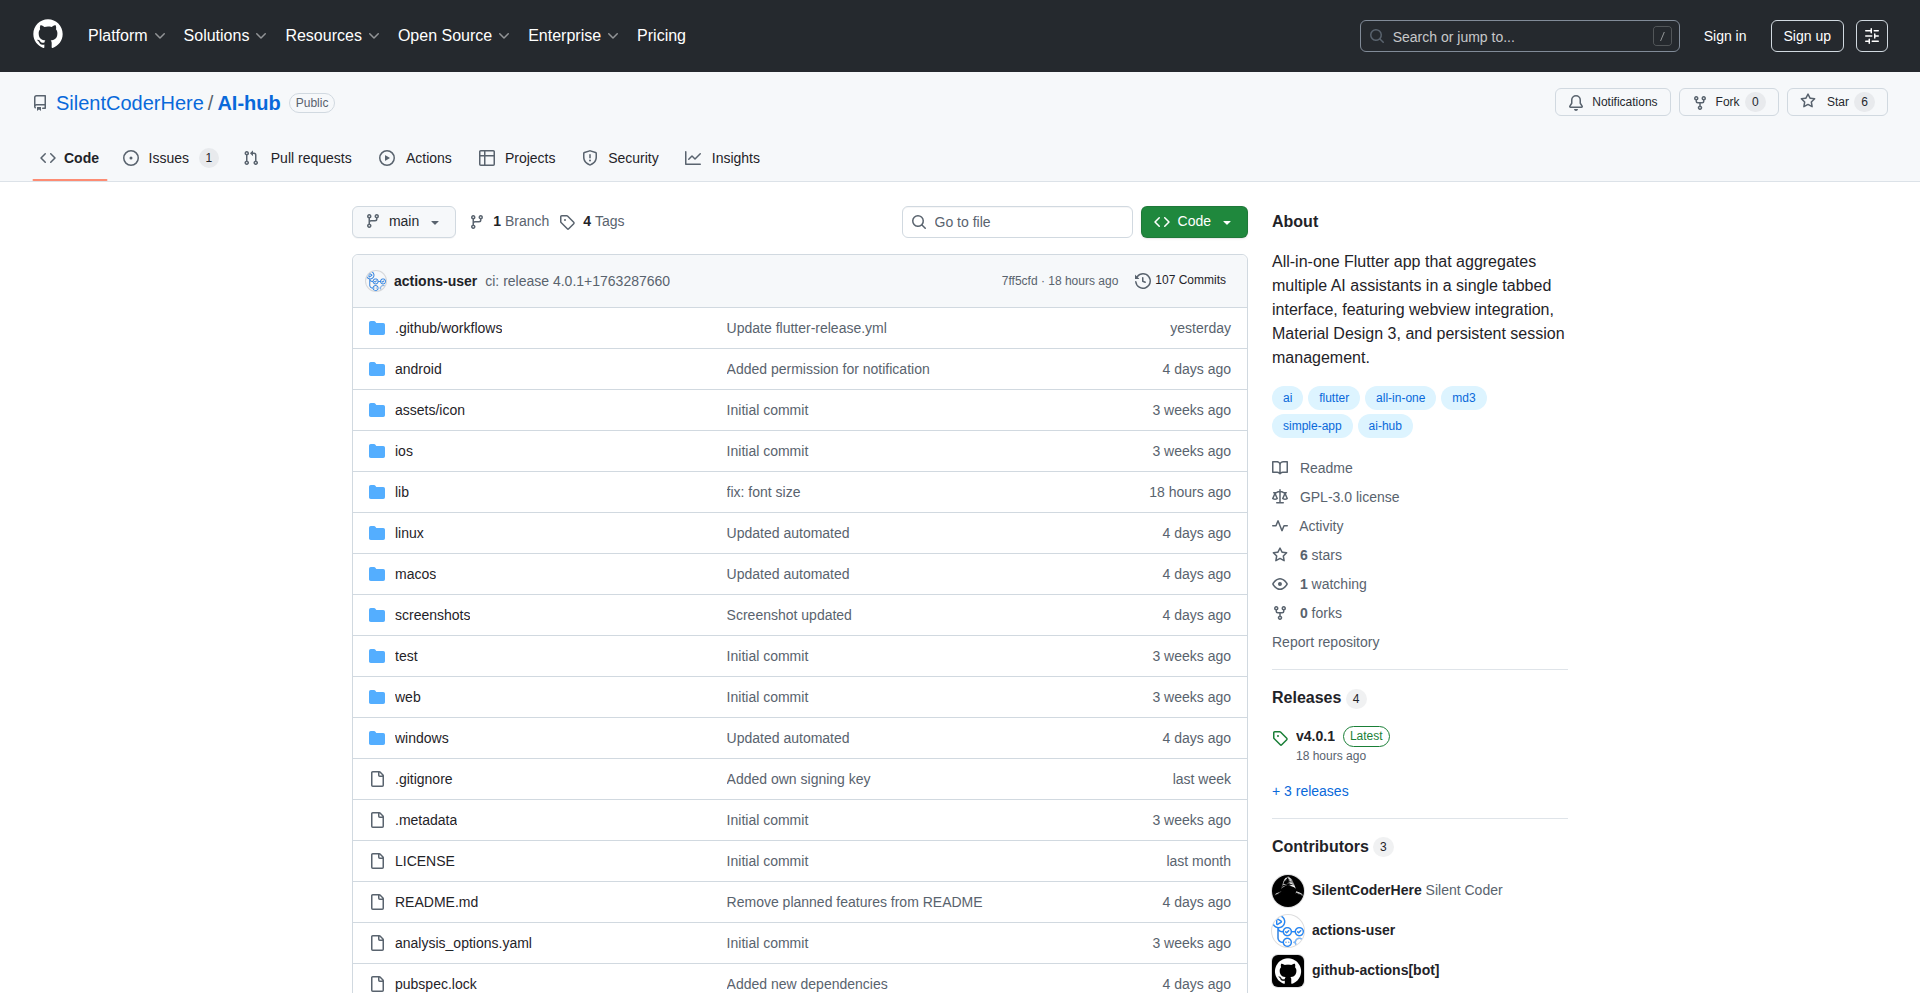
Task: Click the fork icon beside 0 forks
Action: click(1280, 613)
